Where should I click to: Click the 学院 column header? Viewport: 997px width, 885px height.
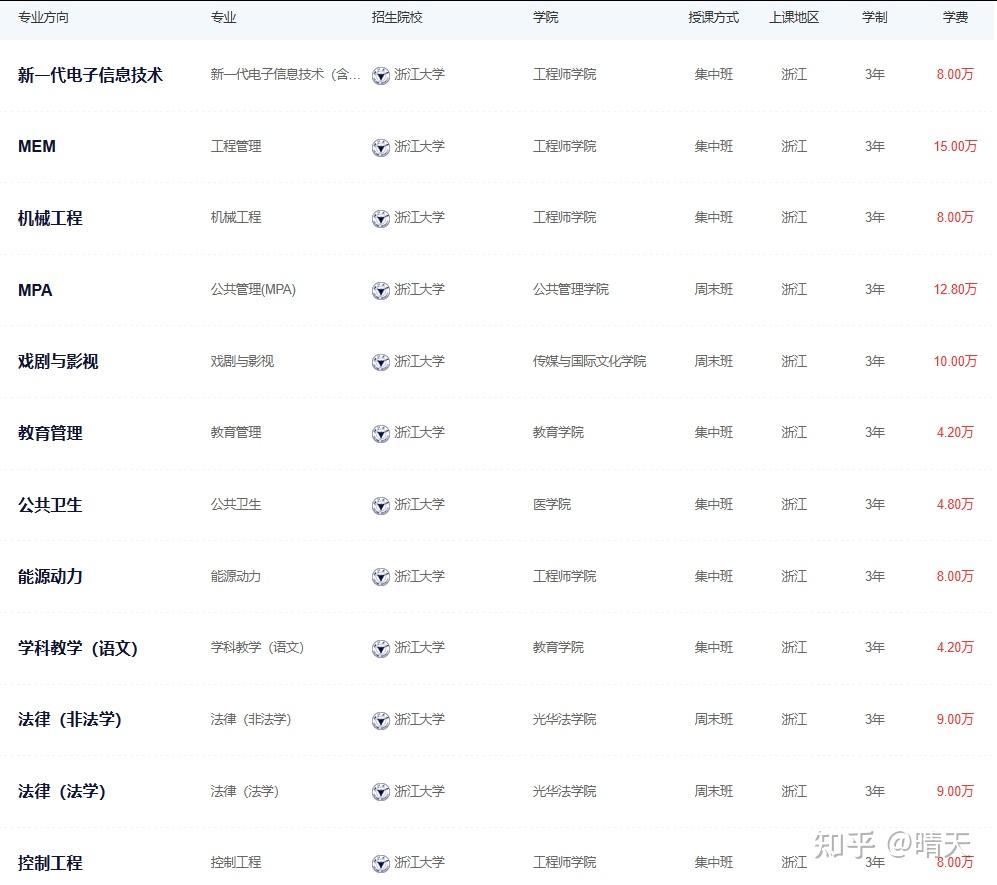pos(546,17)
